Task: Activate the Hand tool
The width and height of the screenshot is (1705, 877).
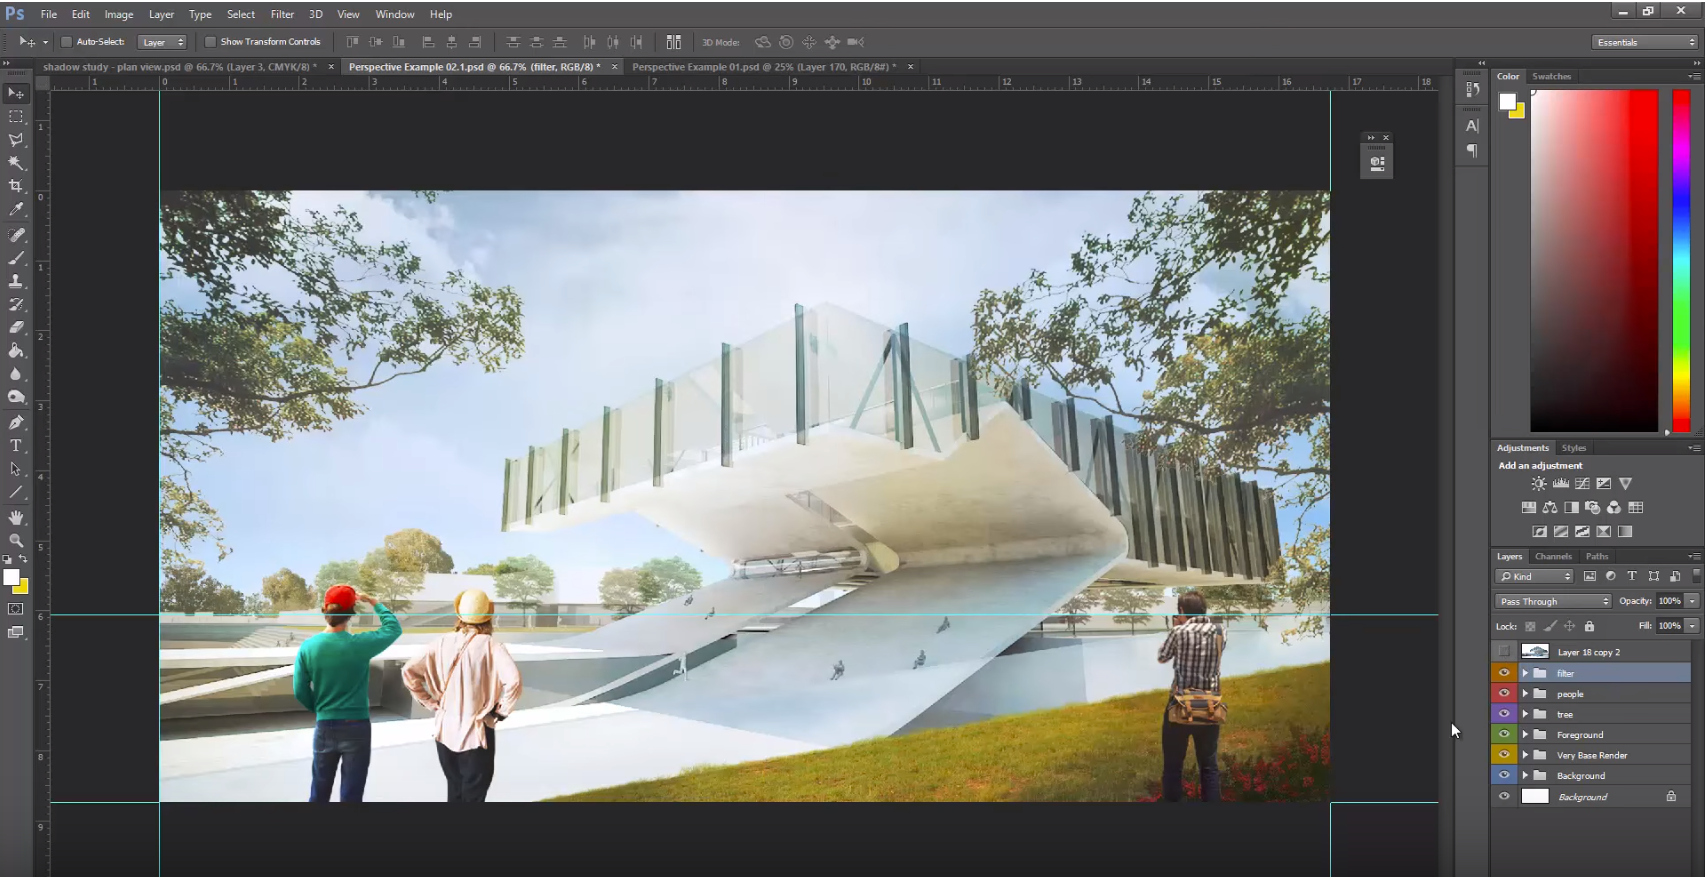Action: [x=16, y=517]
